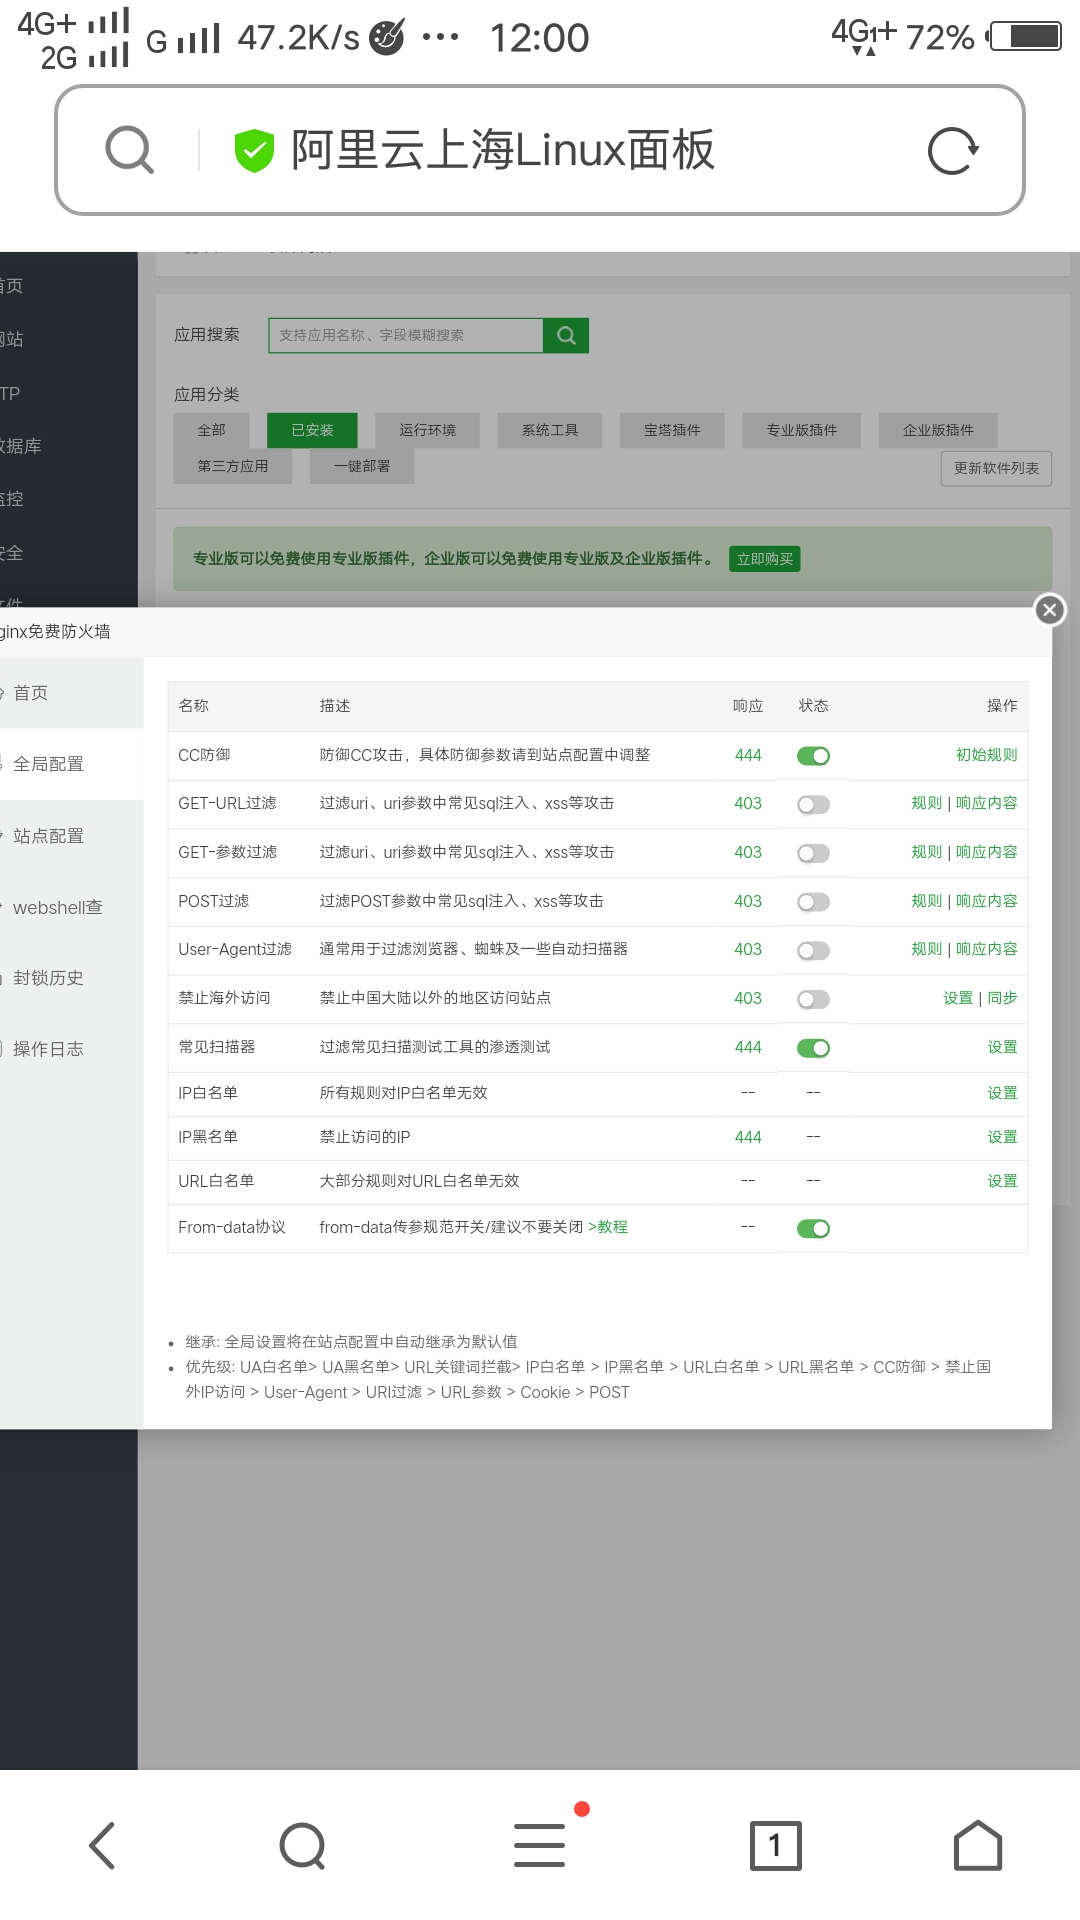The width and height of the screenshot is (1080, 1920).
Task: Disable the CC防御 toggle
Action: 813,756
